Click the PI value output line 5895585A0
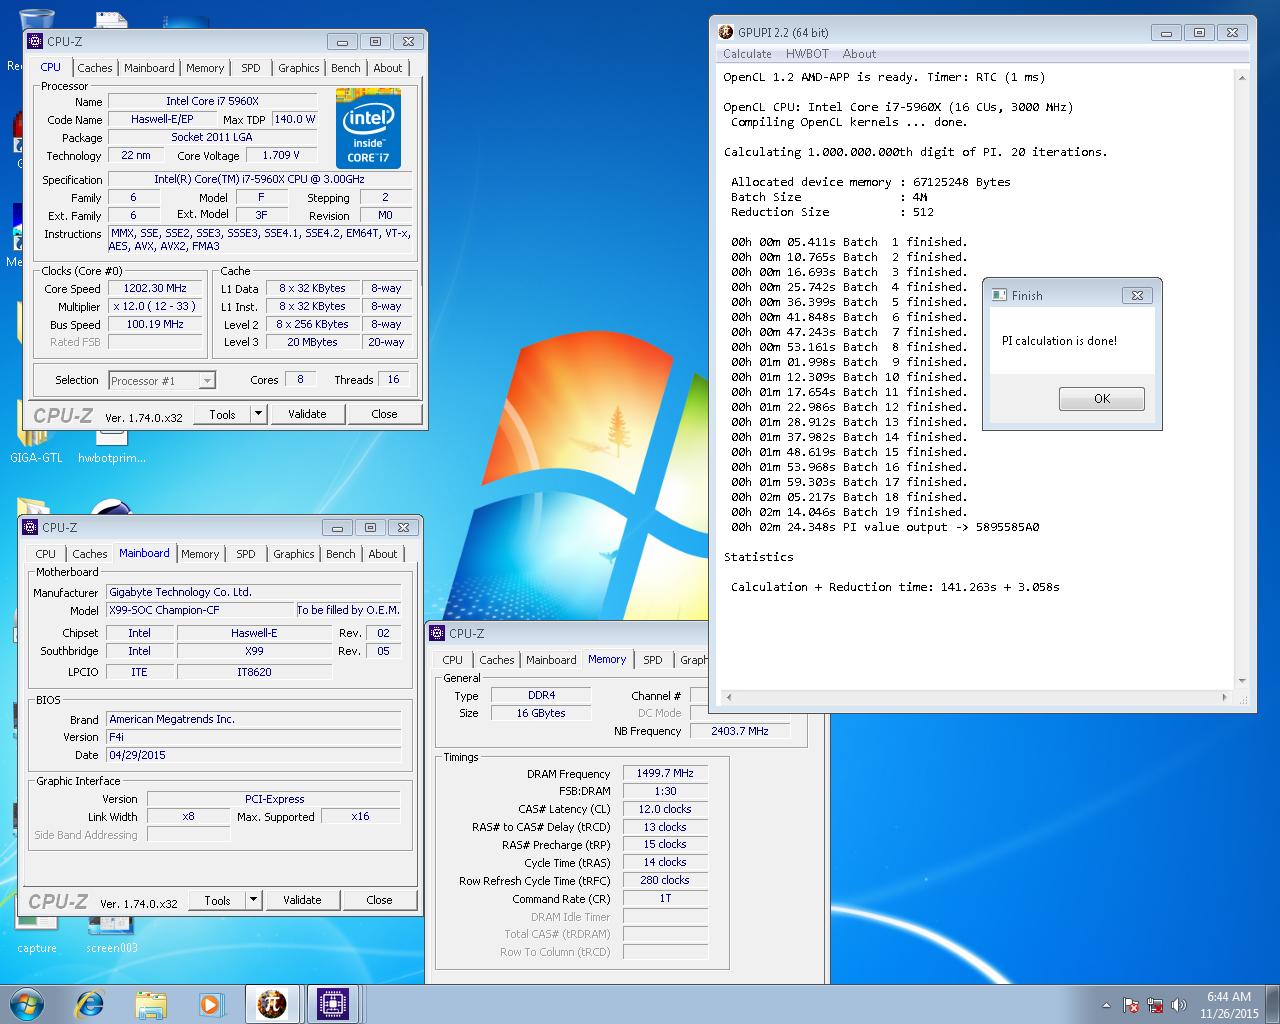Screen dimensions: 1280x1024 tap(885, 527)
